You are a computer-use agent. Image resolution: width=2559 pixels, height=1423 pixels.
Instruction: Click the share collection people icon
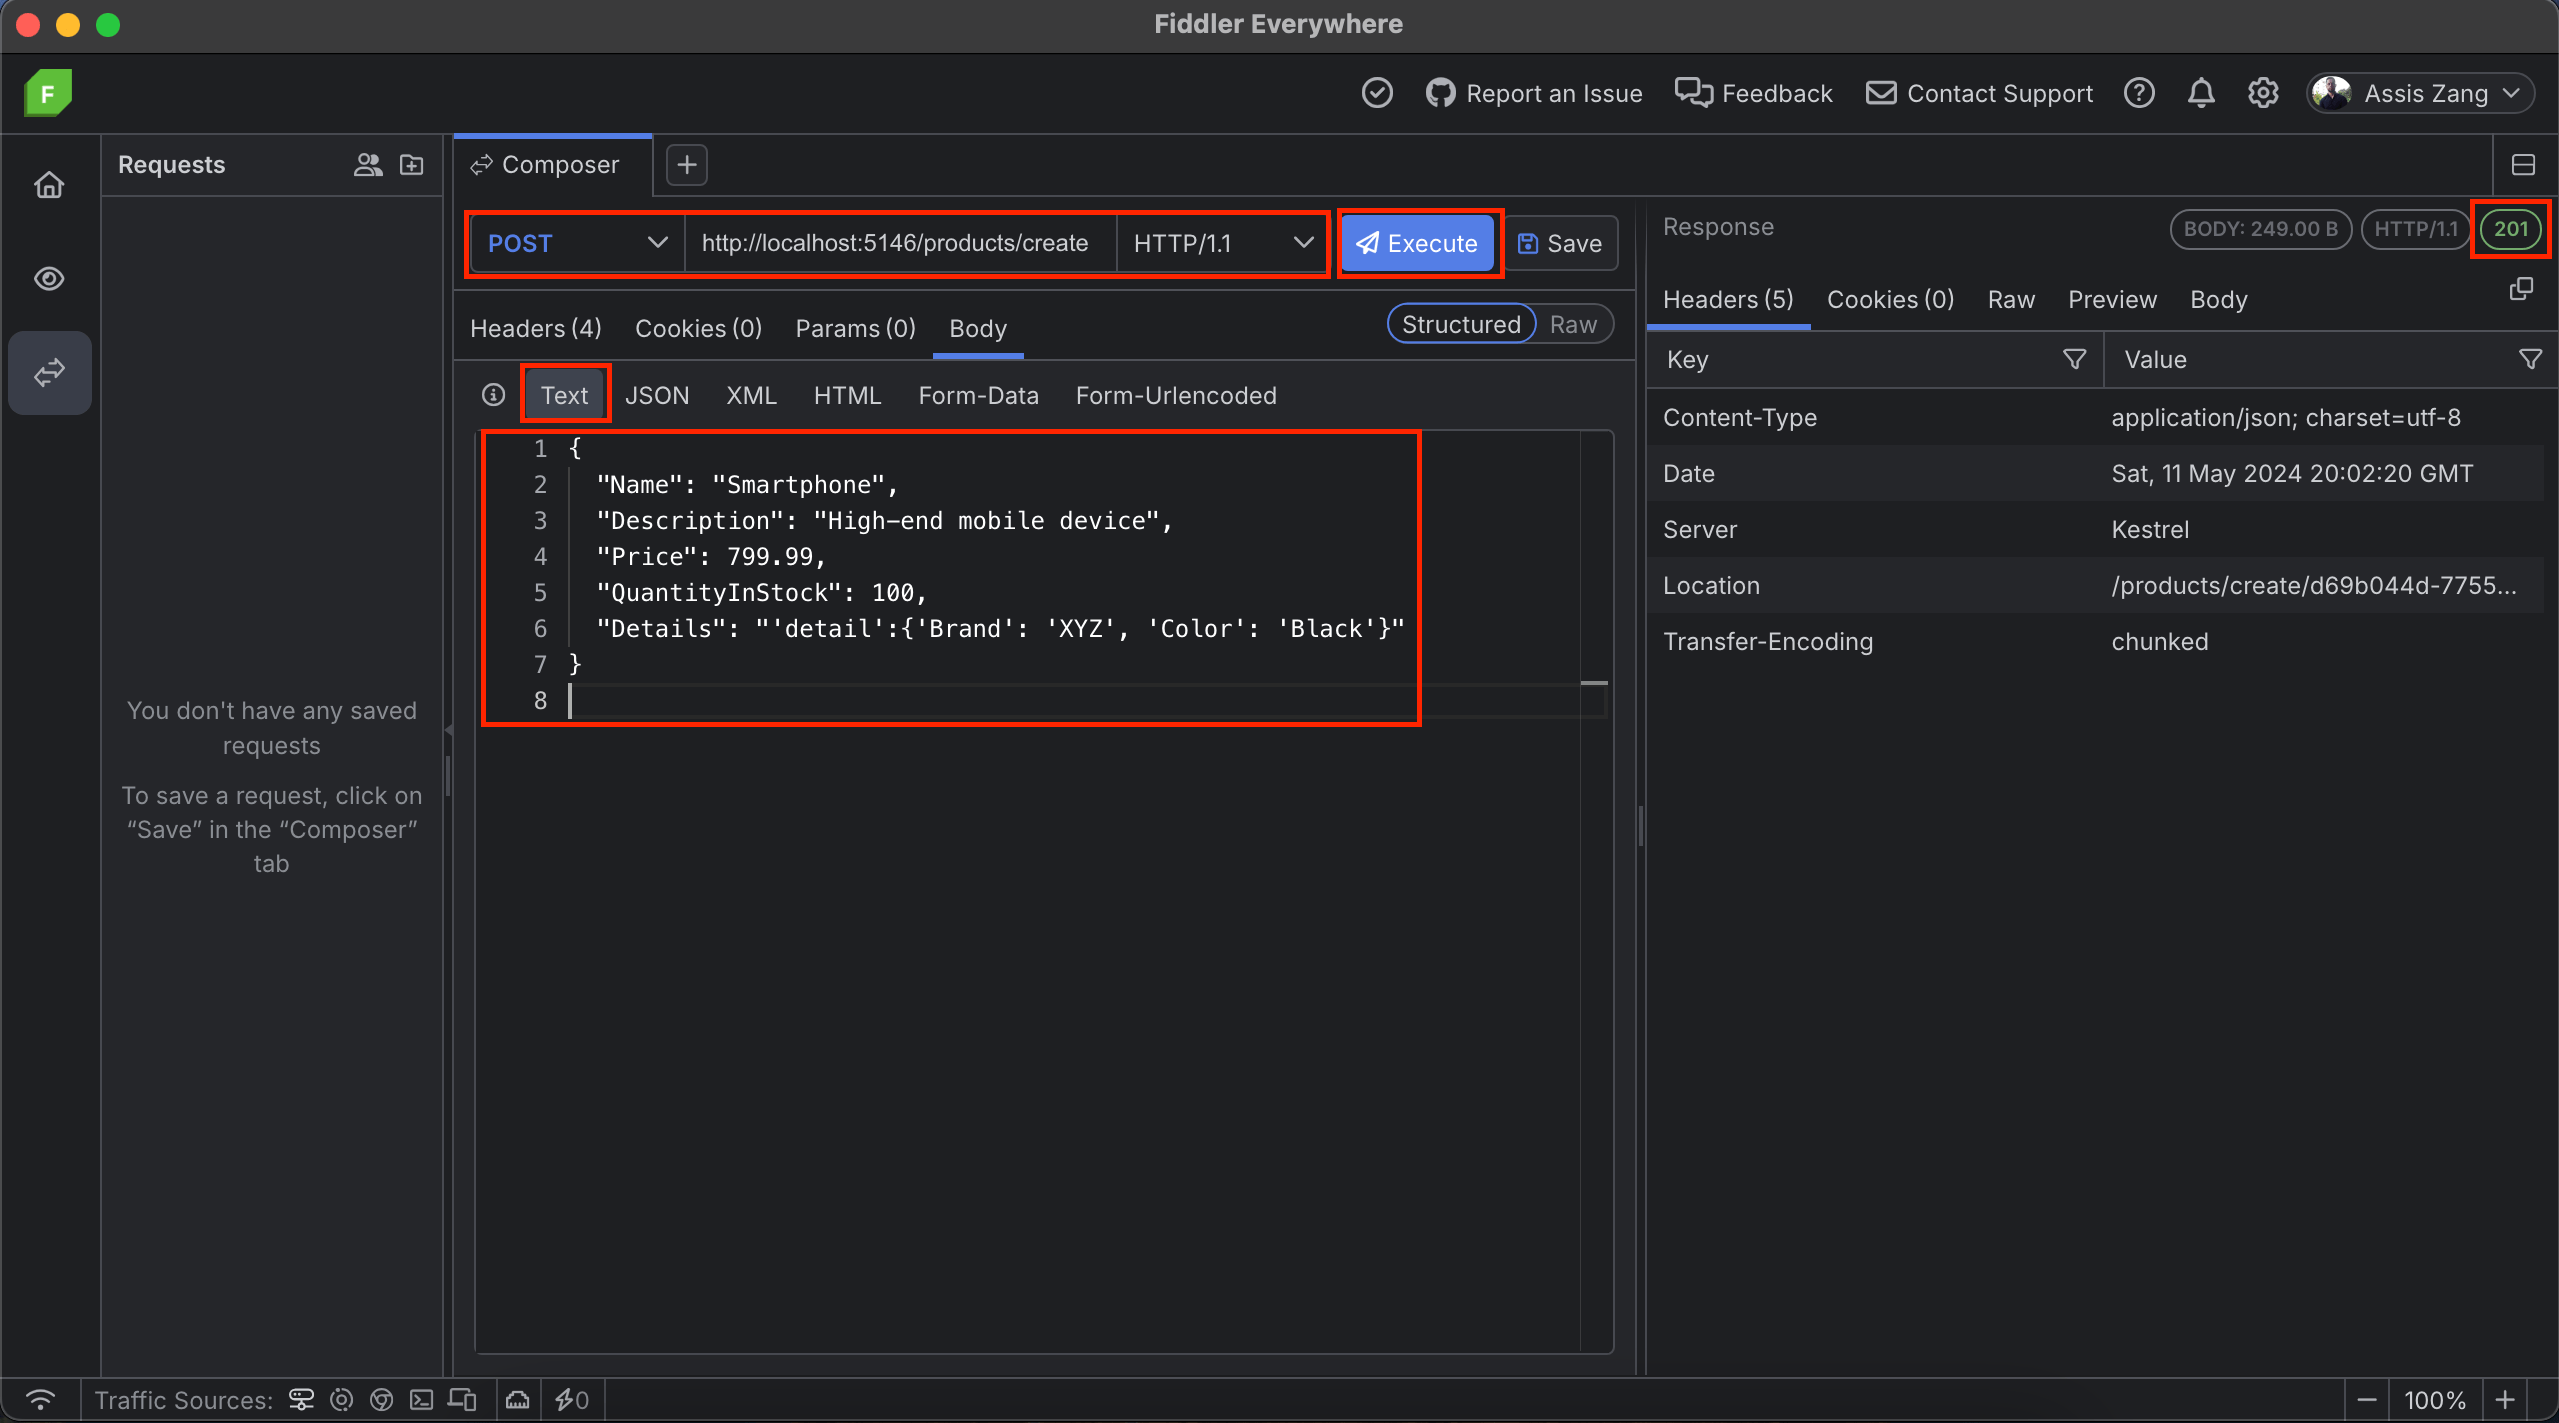click(x=368, y=165)
